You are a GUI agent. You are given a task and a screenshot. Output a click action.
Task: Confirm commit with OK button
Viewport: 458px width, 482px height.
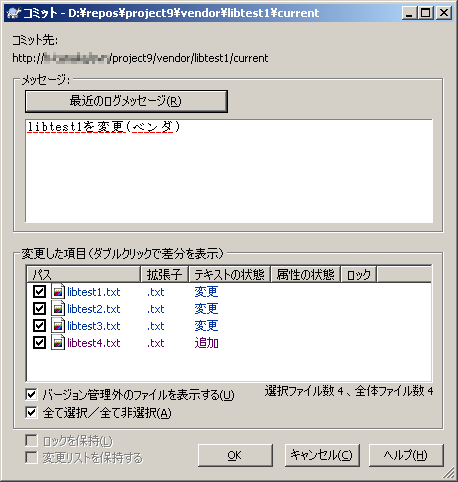pos(235,455)
